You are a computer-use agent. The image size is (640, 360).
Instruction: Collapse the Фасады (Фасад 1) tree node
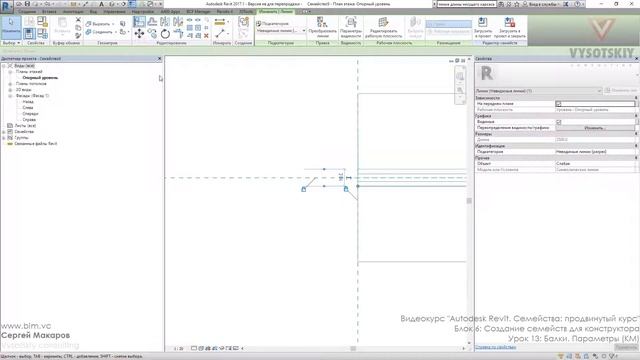(x=10, y=96)
